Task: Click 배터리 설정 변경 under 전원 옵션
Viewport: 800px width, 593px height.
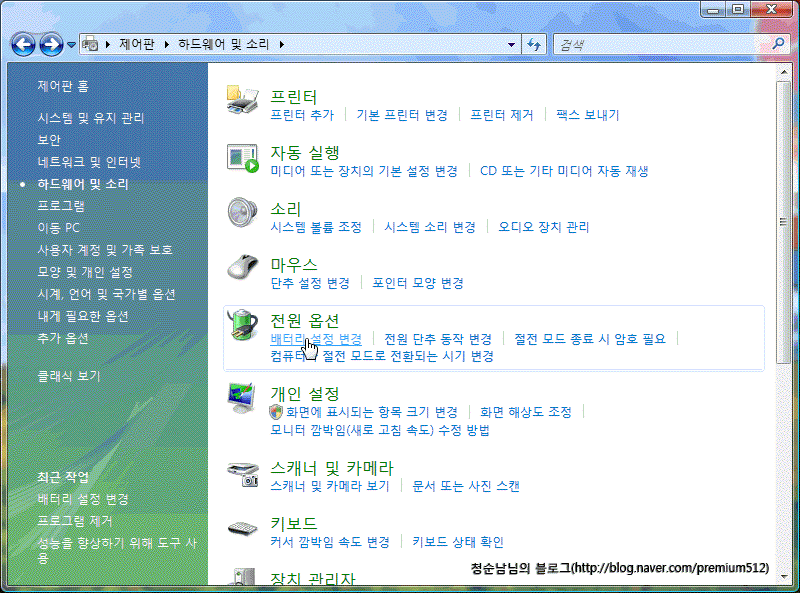Action: (316, 339)
